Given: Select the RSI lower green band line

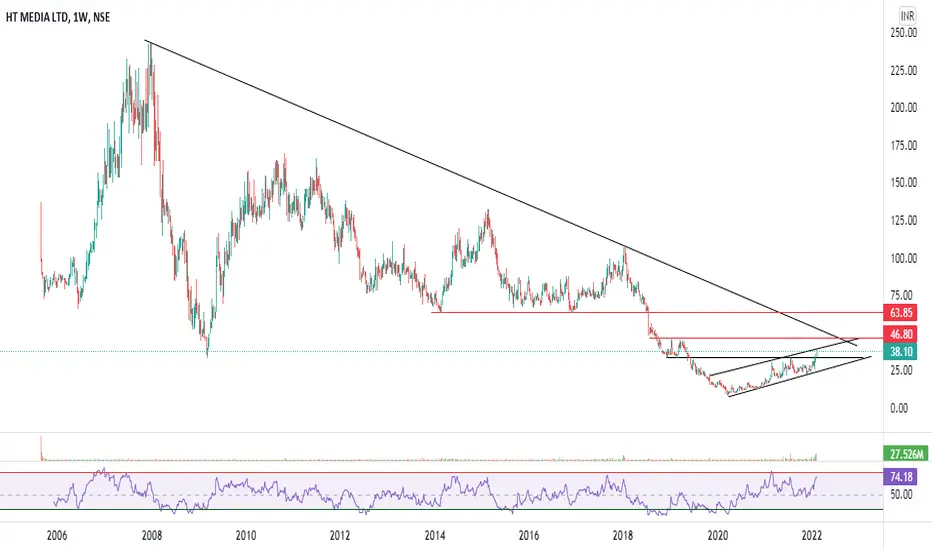Looking at the screenshot, I should click(x=441, y=510).
